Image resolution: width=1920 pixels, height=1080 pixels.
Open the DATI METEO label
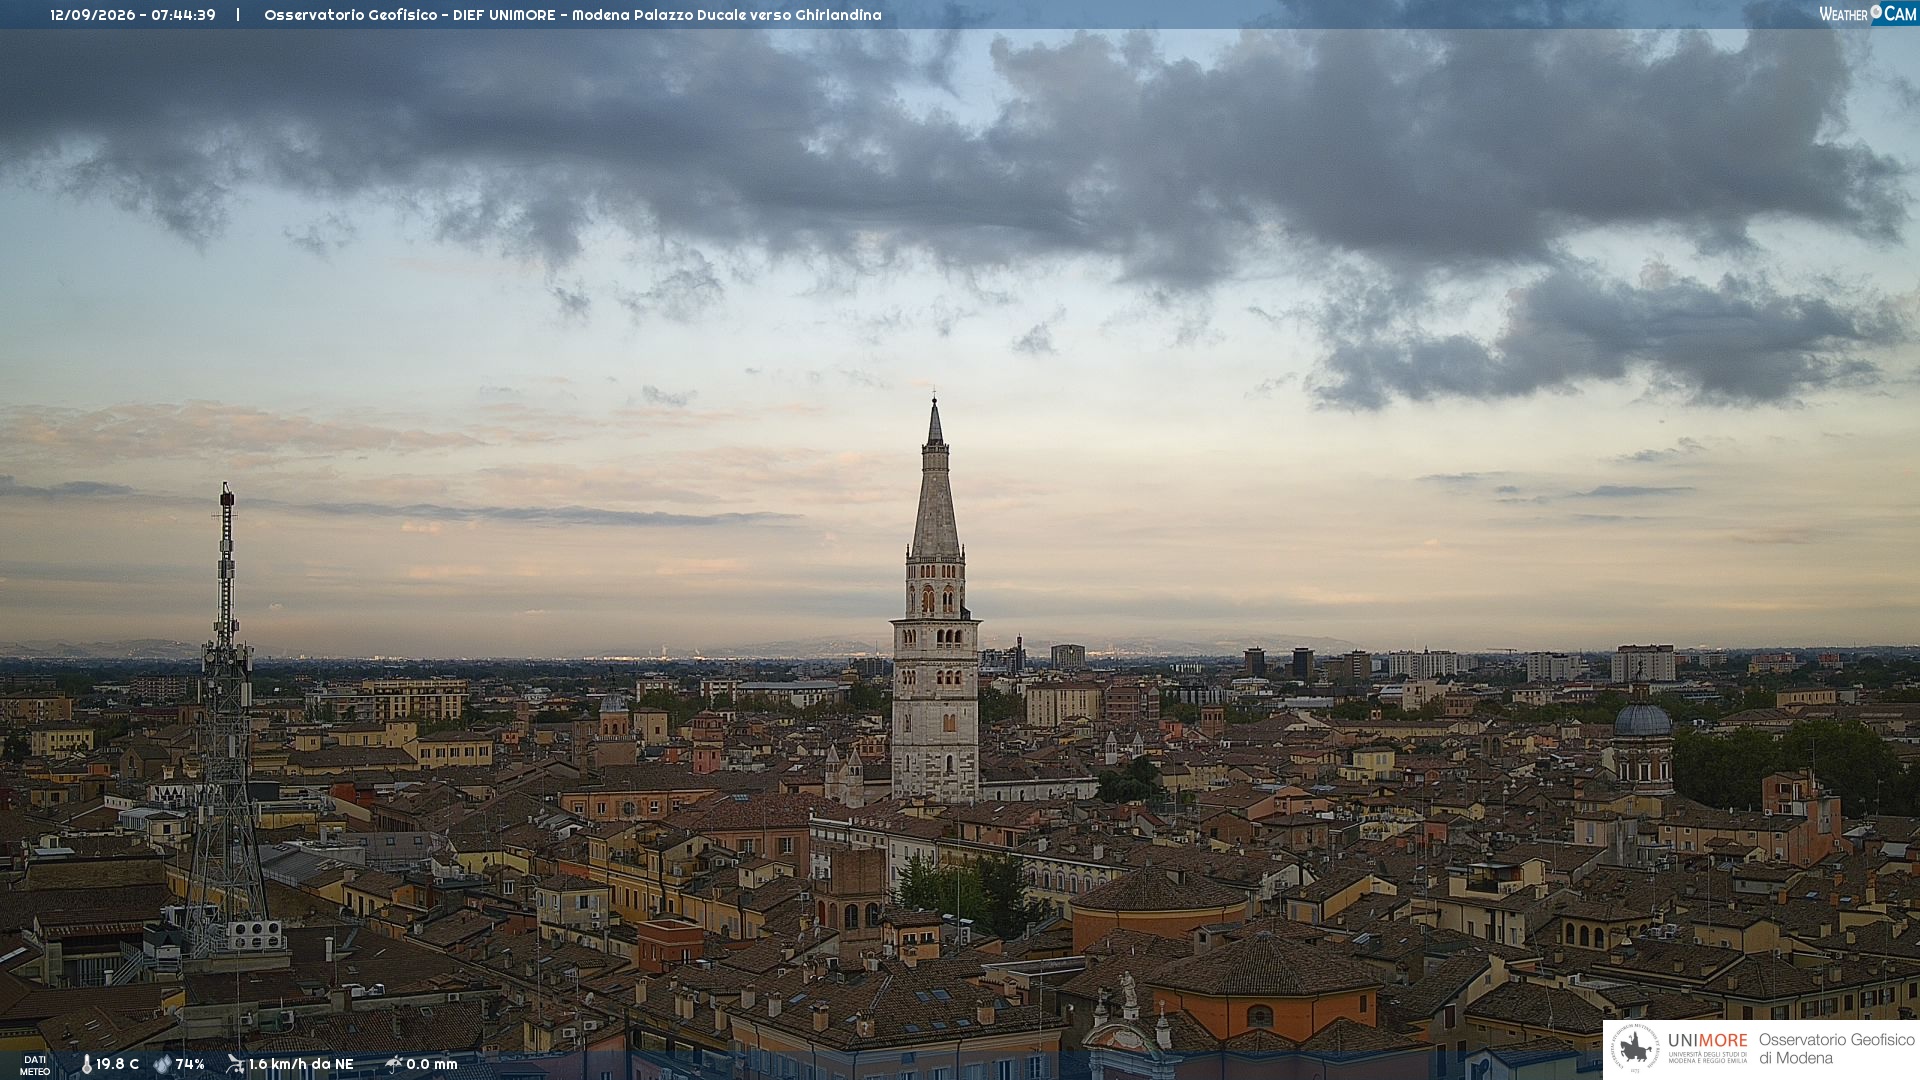[35, 1065]
